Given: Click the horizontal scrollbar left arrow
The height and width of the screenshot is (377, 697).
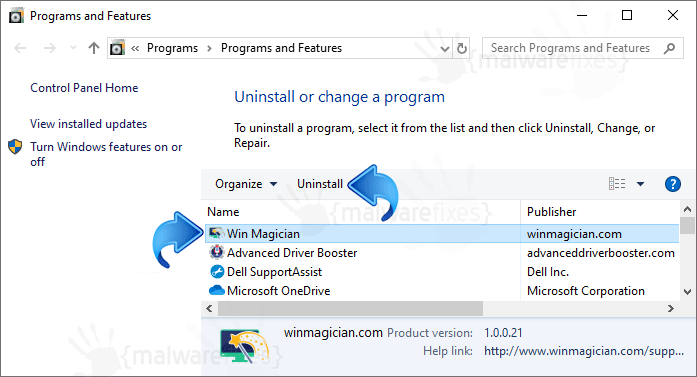Looking at the screenshot, I should pyautogui.click(x=209, y=308).
